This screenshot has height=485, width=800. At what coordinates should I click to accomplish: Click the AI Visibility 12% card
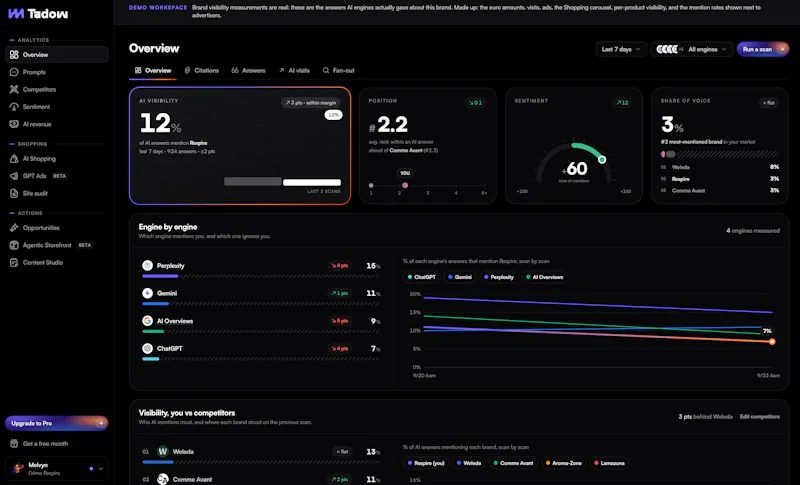(x=240, y=146)
